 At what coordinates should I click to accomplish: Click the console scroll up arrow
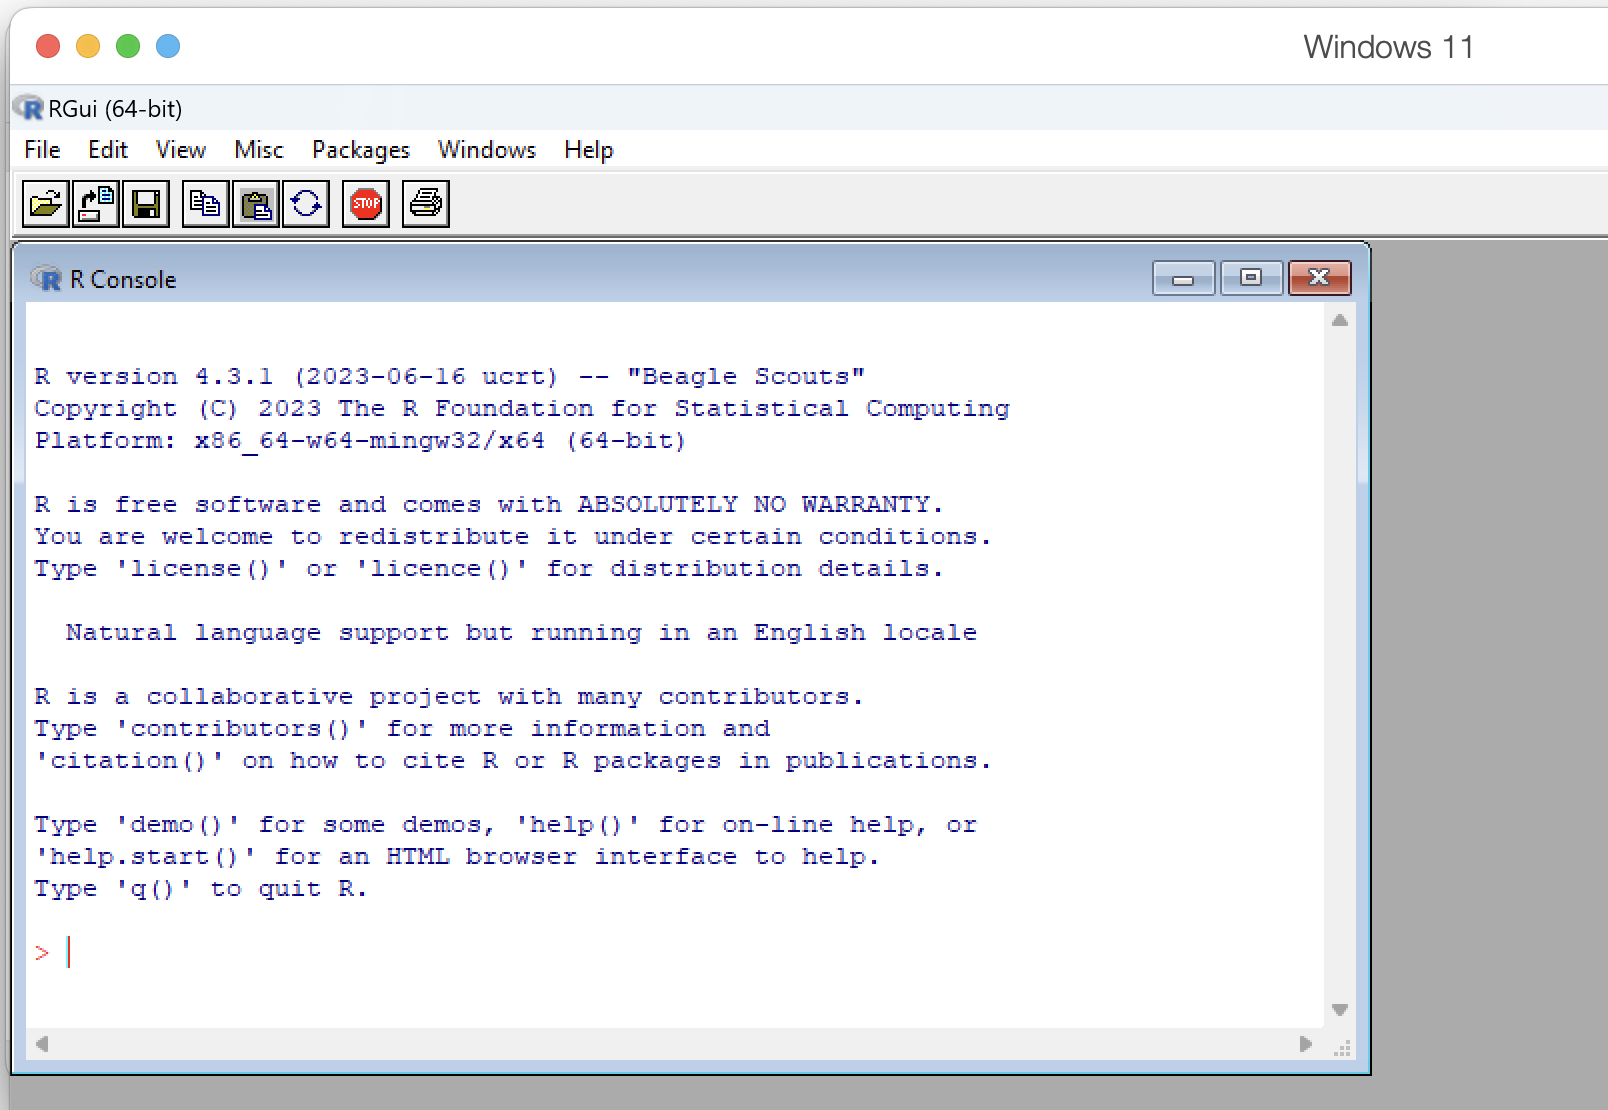tap(1340, 321)
